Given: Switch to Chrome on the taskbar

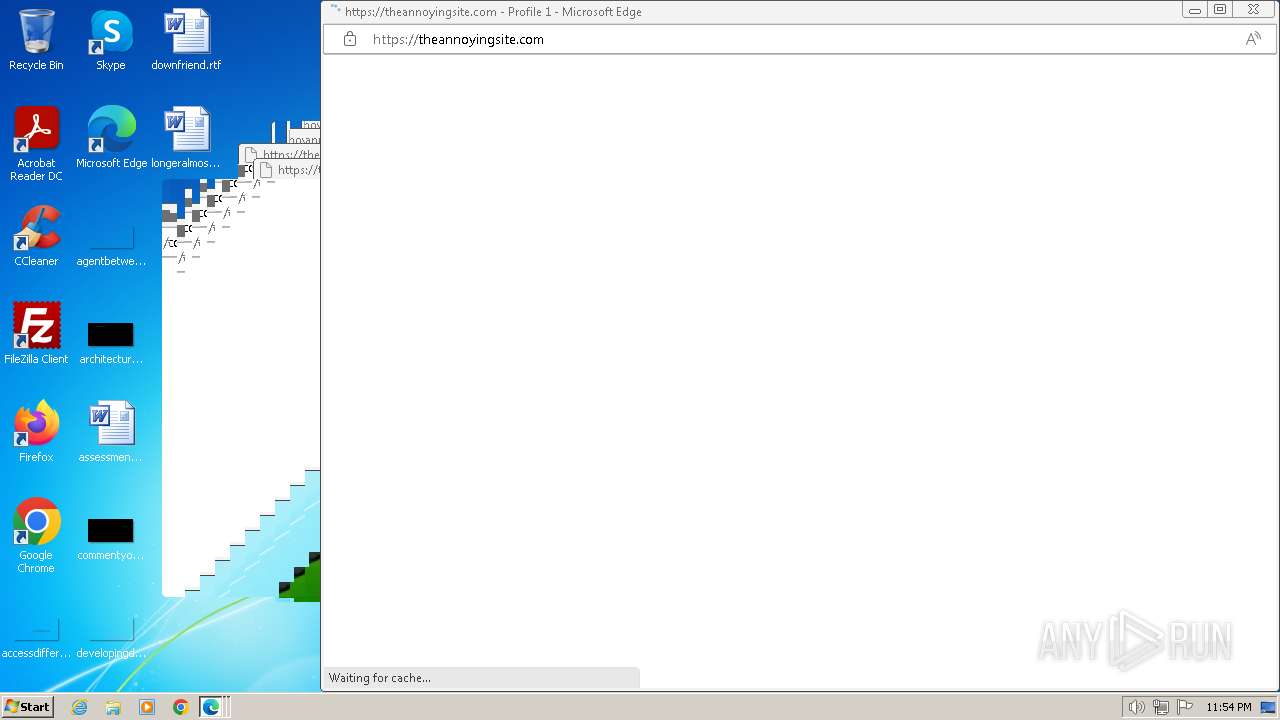Looking at the screenshot, I should 180,707.
